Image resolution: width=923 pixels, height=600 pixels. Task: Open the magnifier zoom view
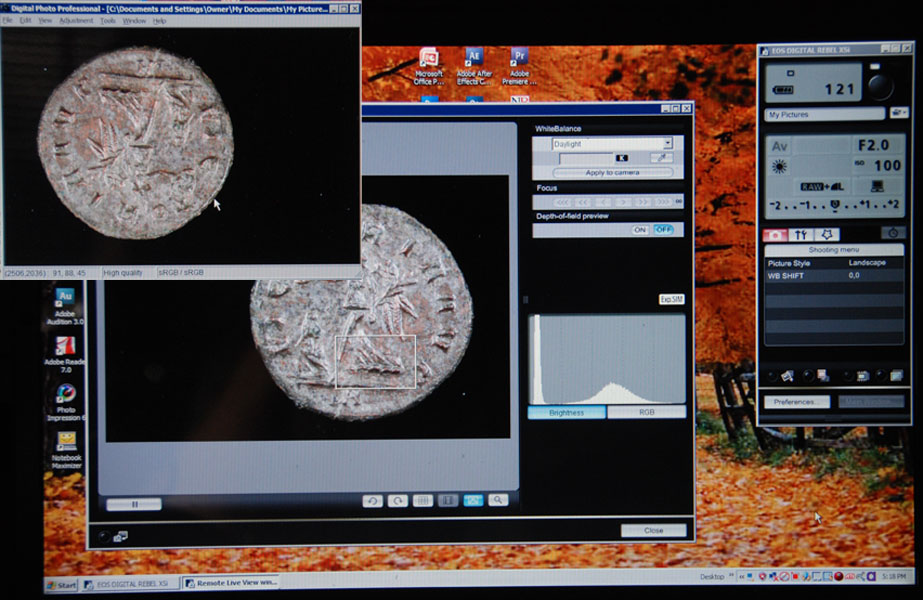pos(498,500)
